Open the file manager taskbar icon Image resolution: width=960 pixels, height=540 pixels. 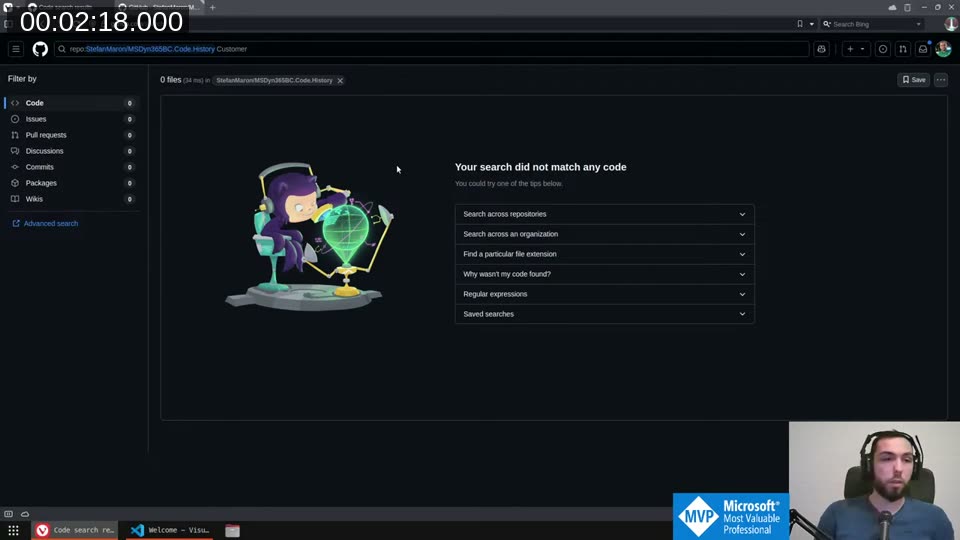click(x=232, y=530)
